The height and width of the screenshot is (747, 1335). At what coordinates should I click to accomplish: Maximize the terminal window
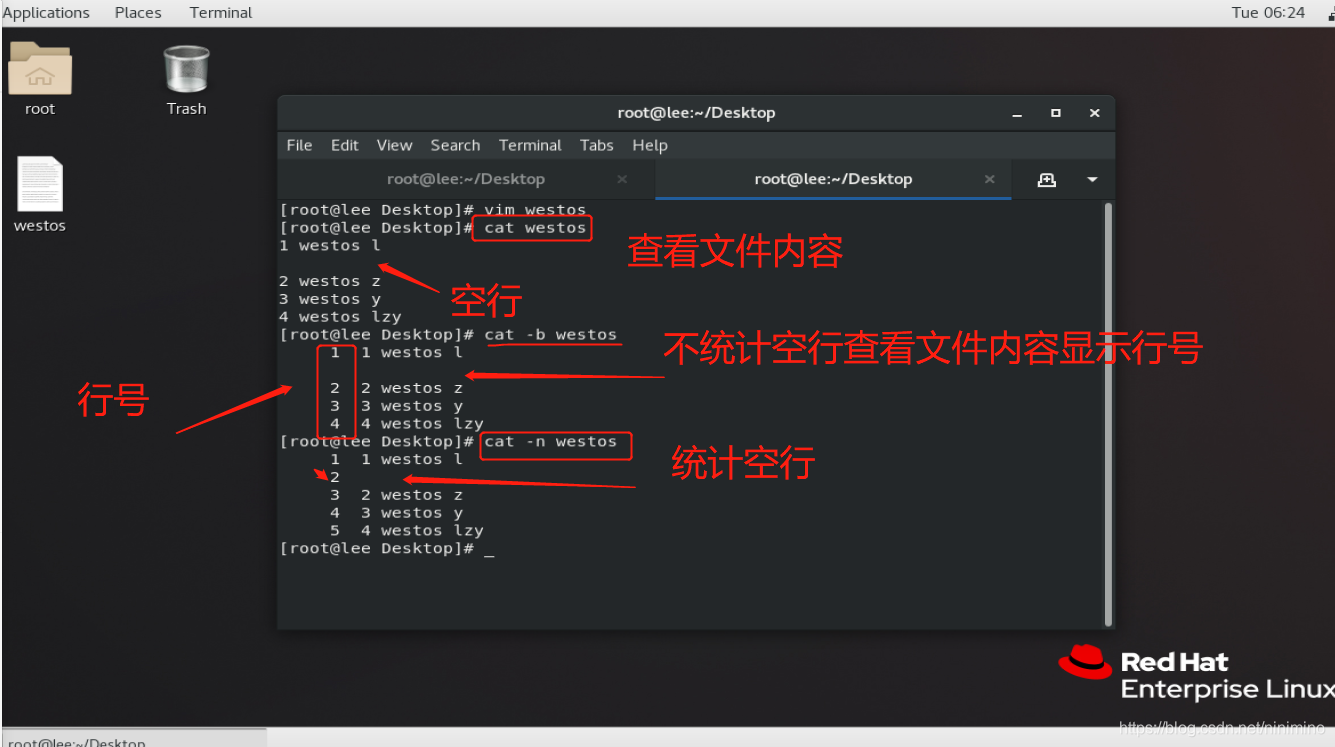click(x=1055, y=113)
